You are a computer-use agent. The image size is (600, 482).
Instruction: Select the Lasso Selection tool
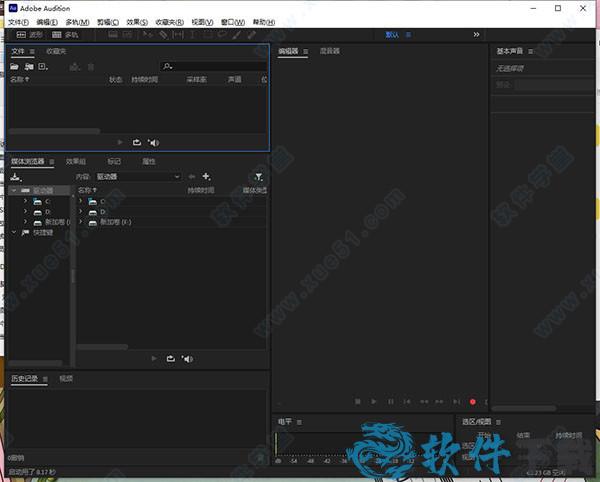(222, 35)
